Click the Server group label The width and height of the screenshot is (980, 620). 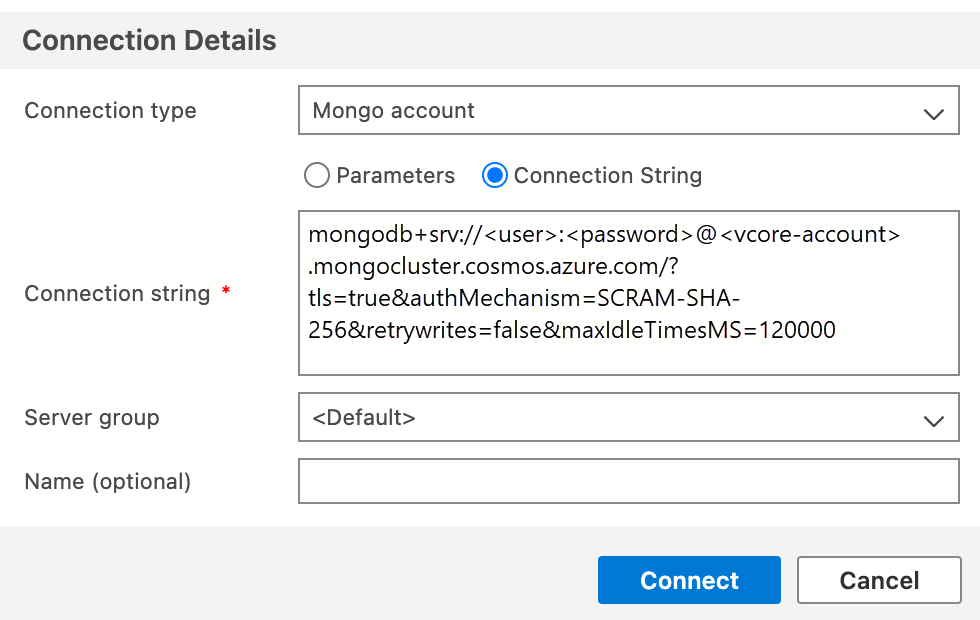tap(92, 417)
